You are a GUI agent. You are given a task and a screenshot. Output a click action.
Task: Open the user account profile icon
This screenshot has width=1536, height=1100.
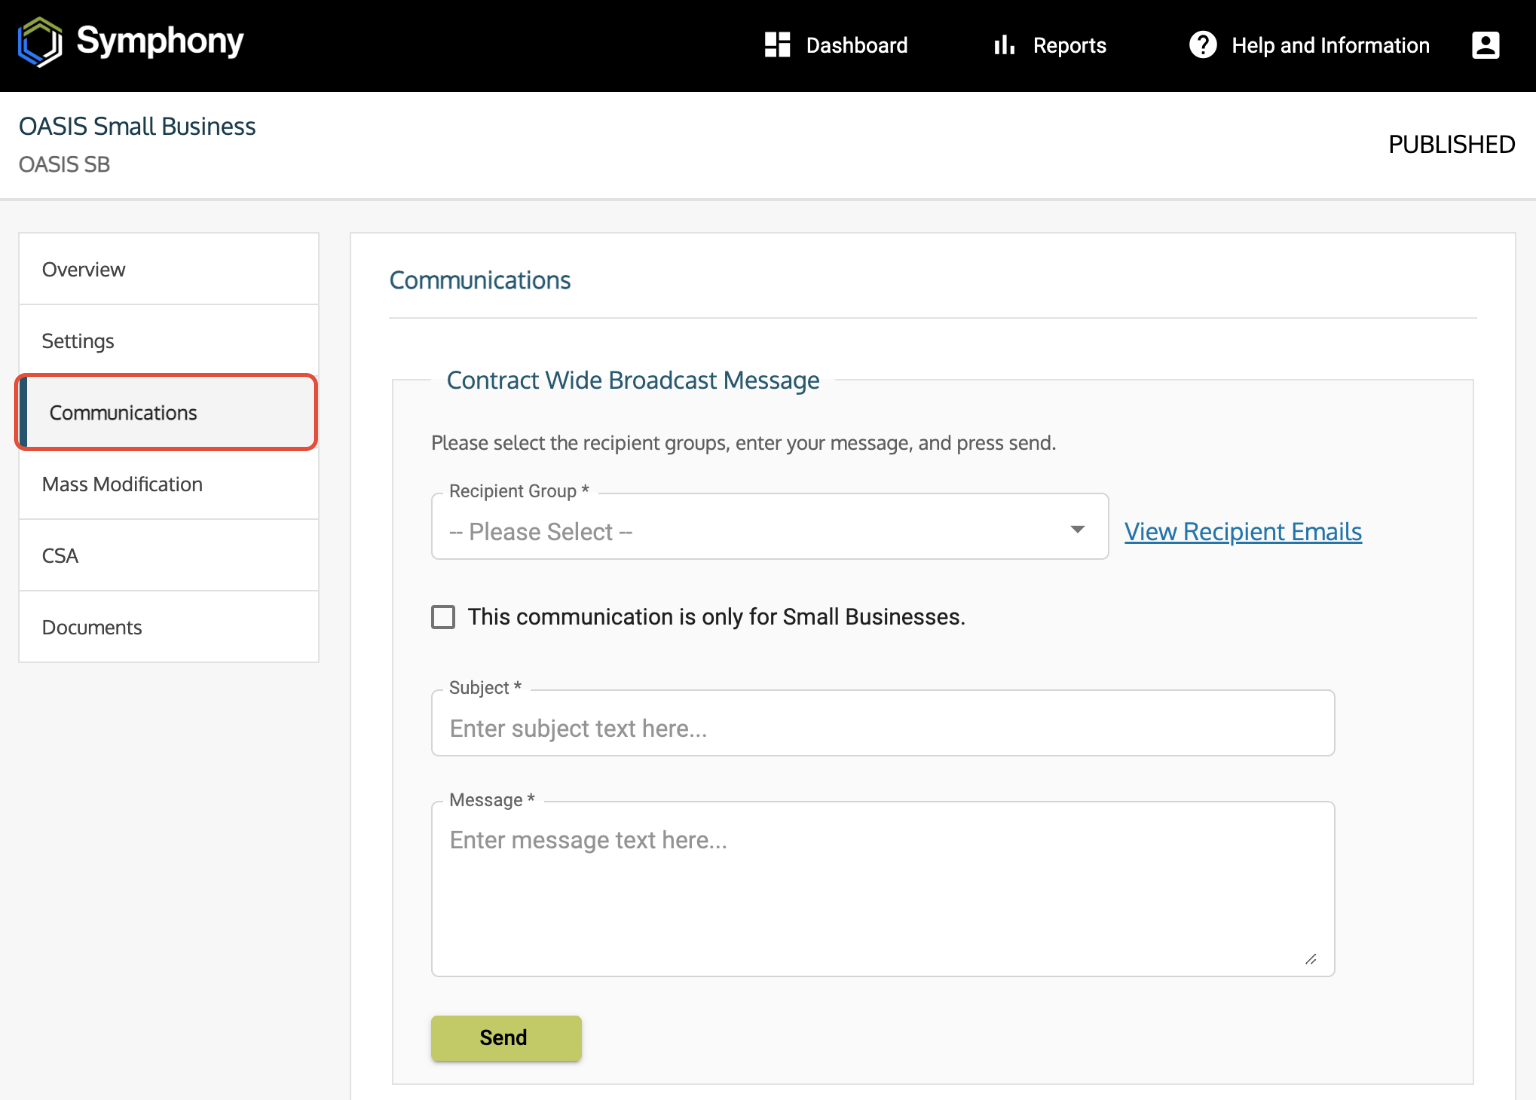tap(1486, 45)
